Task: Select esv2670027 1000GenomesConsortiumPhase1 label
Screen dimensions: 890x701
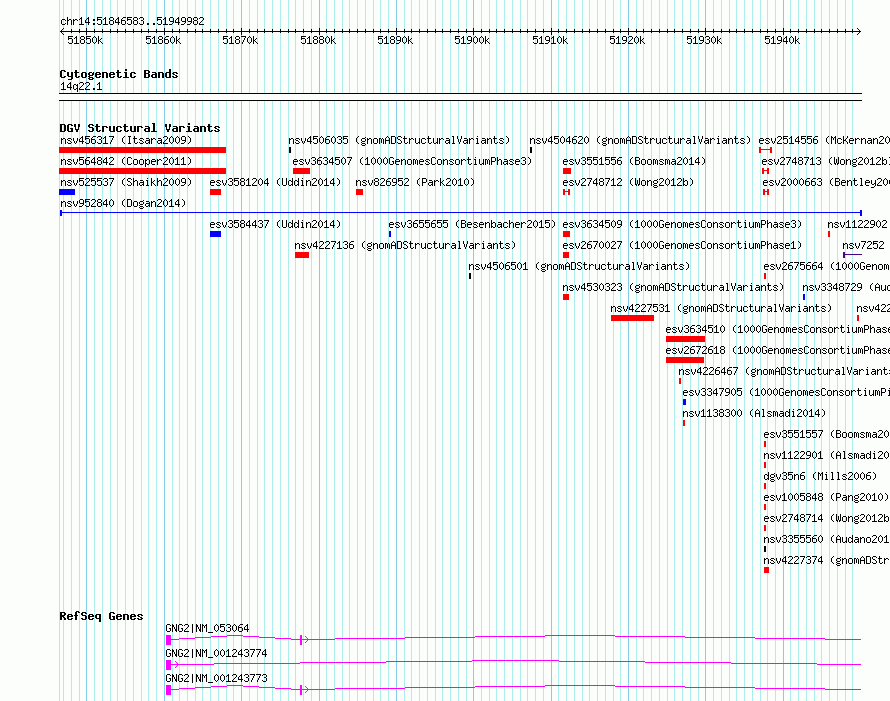Action: (x=682, y=245)
